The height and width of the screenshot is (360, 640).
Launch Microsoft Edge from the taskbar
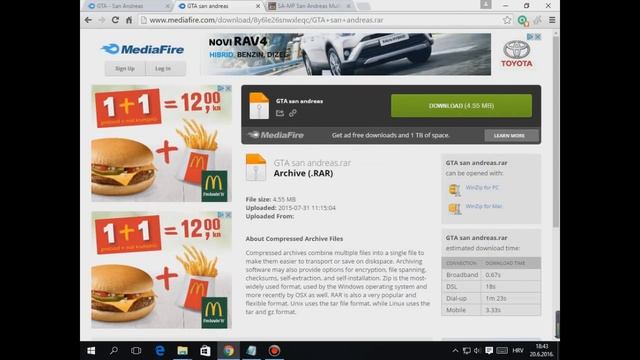coord(160,351)
